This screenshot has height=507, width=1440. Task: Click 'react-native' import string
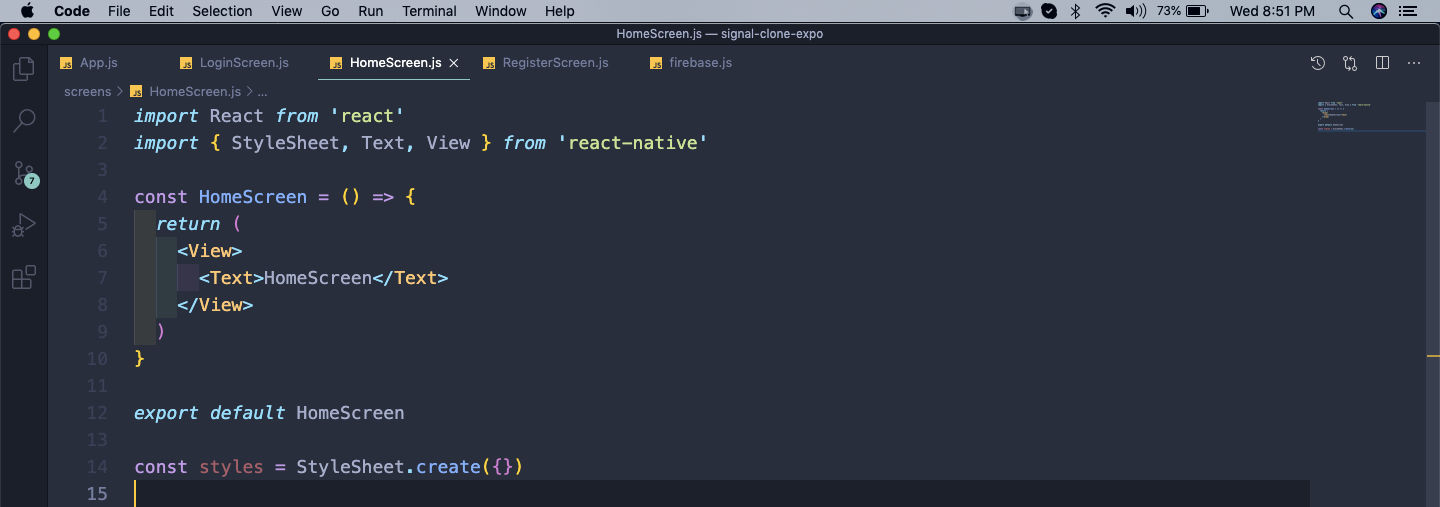point(632,143)
